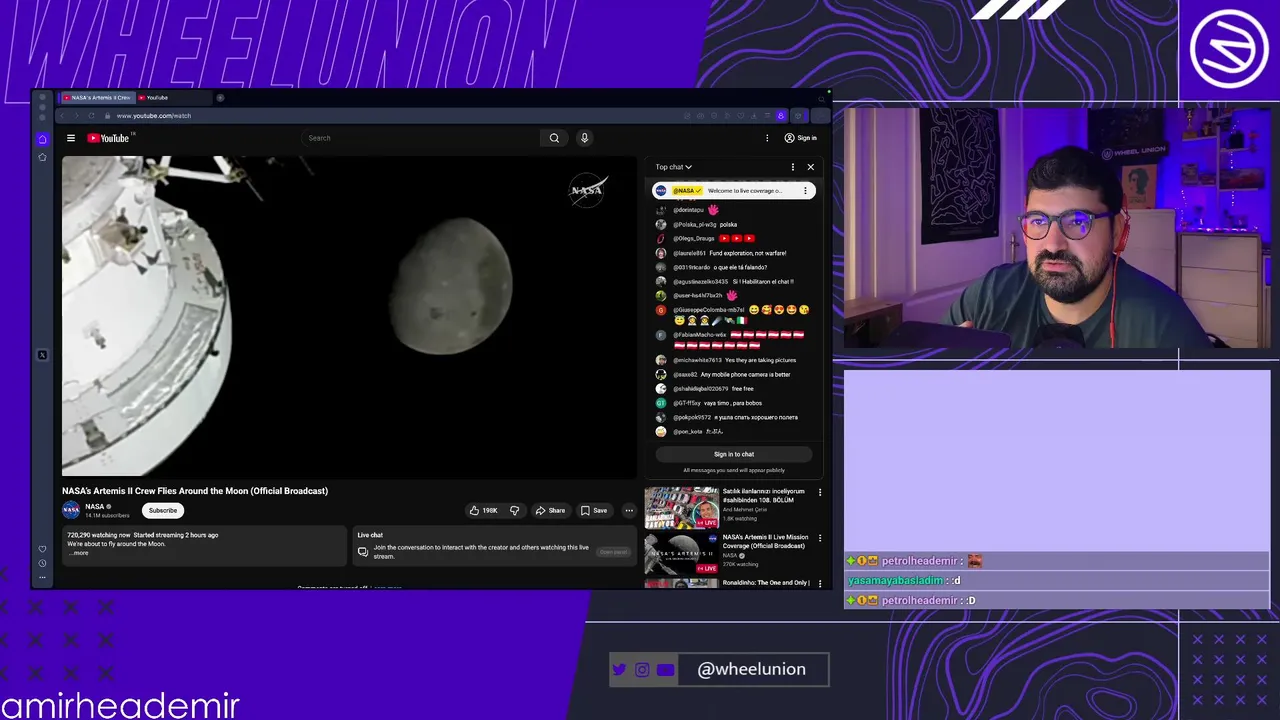Screen dimensions: 1280x720
Task: Click chat message from @laurele861 Fund exploration
Action: (x=730, y=253)
